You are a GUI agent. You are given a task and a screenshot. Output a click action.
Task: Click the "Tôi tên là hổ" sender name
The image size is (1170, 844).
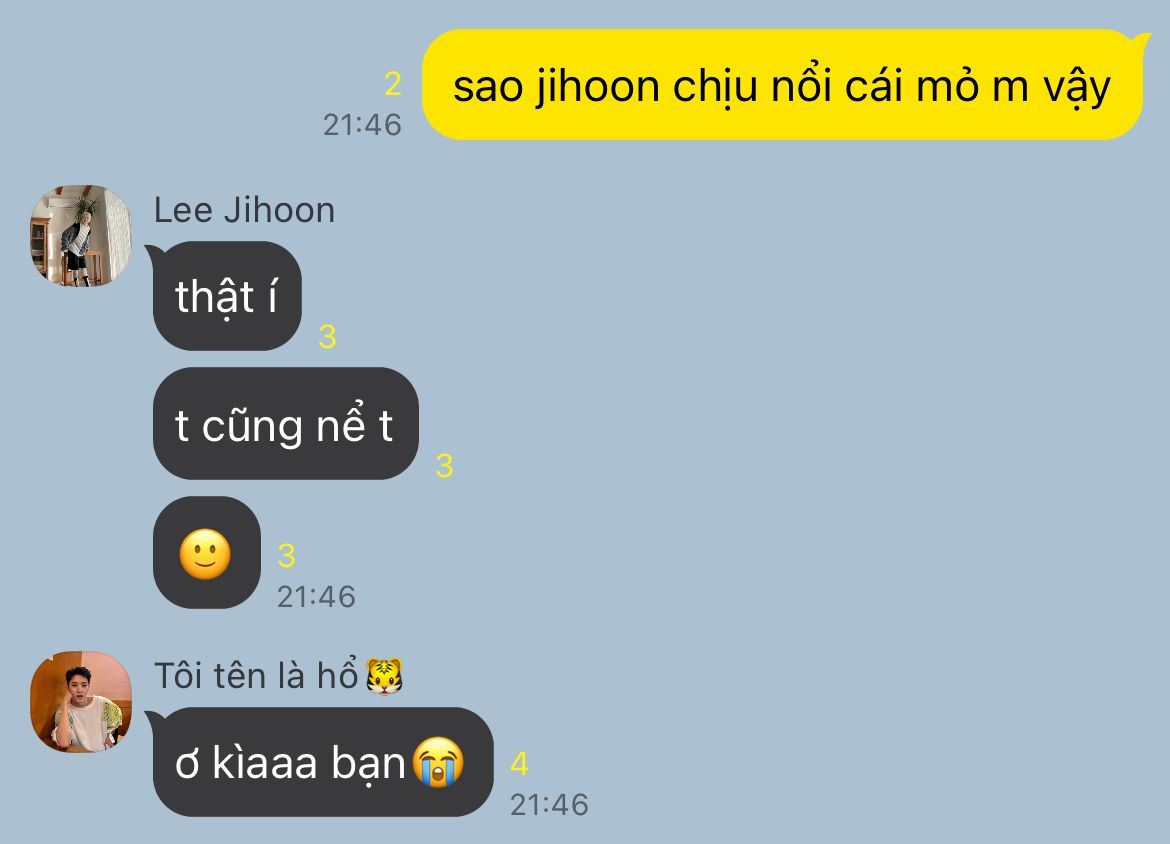[x=256, y=676]
